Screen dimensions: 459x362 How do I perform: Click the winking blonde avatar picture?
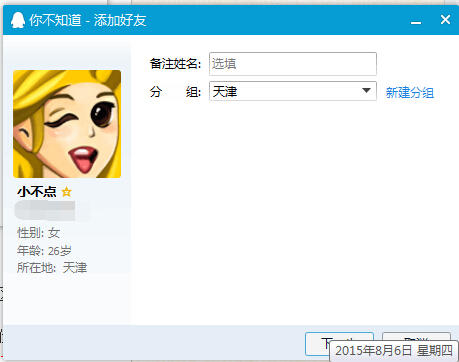point(67,124)
